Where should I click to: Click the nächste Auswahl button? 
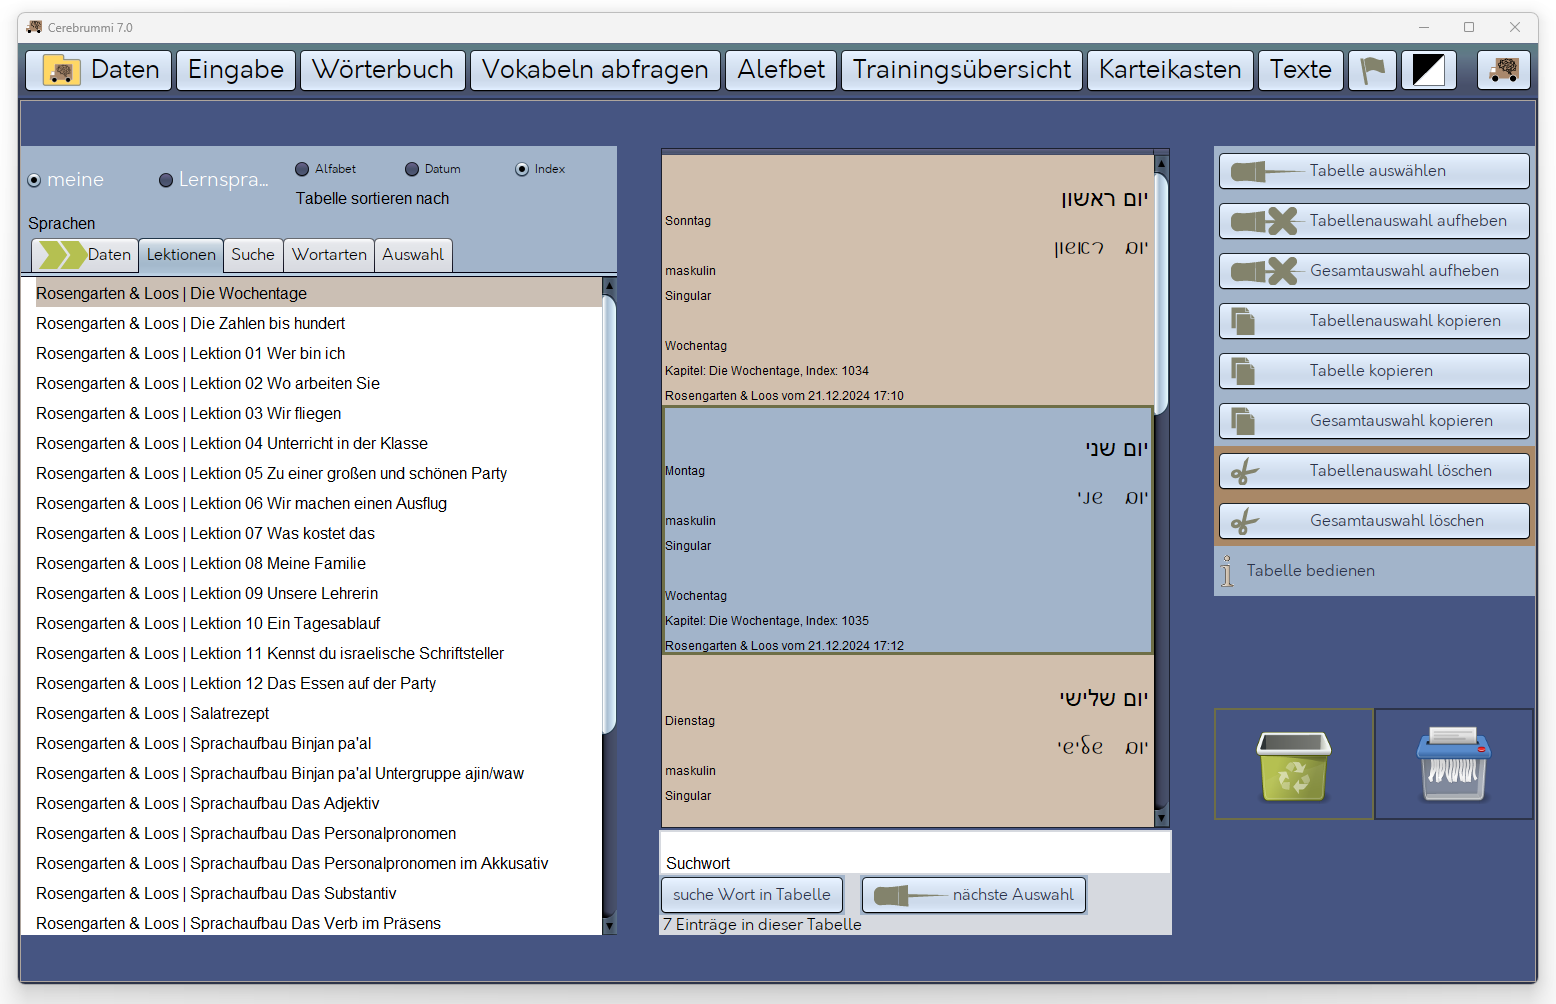pos(973,895)
